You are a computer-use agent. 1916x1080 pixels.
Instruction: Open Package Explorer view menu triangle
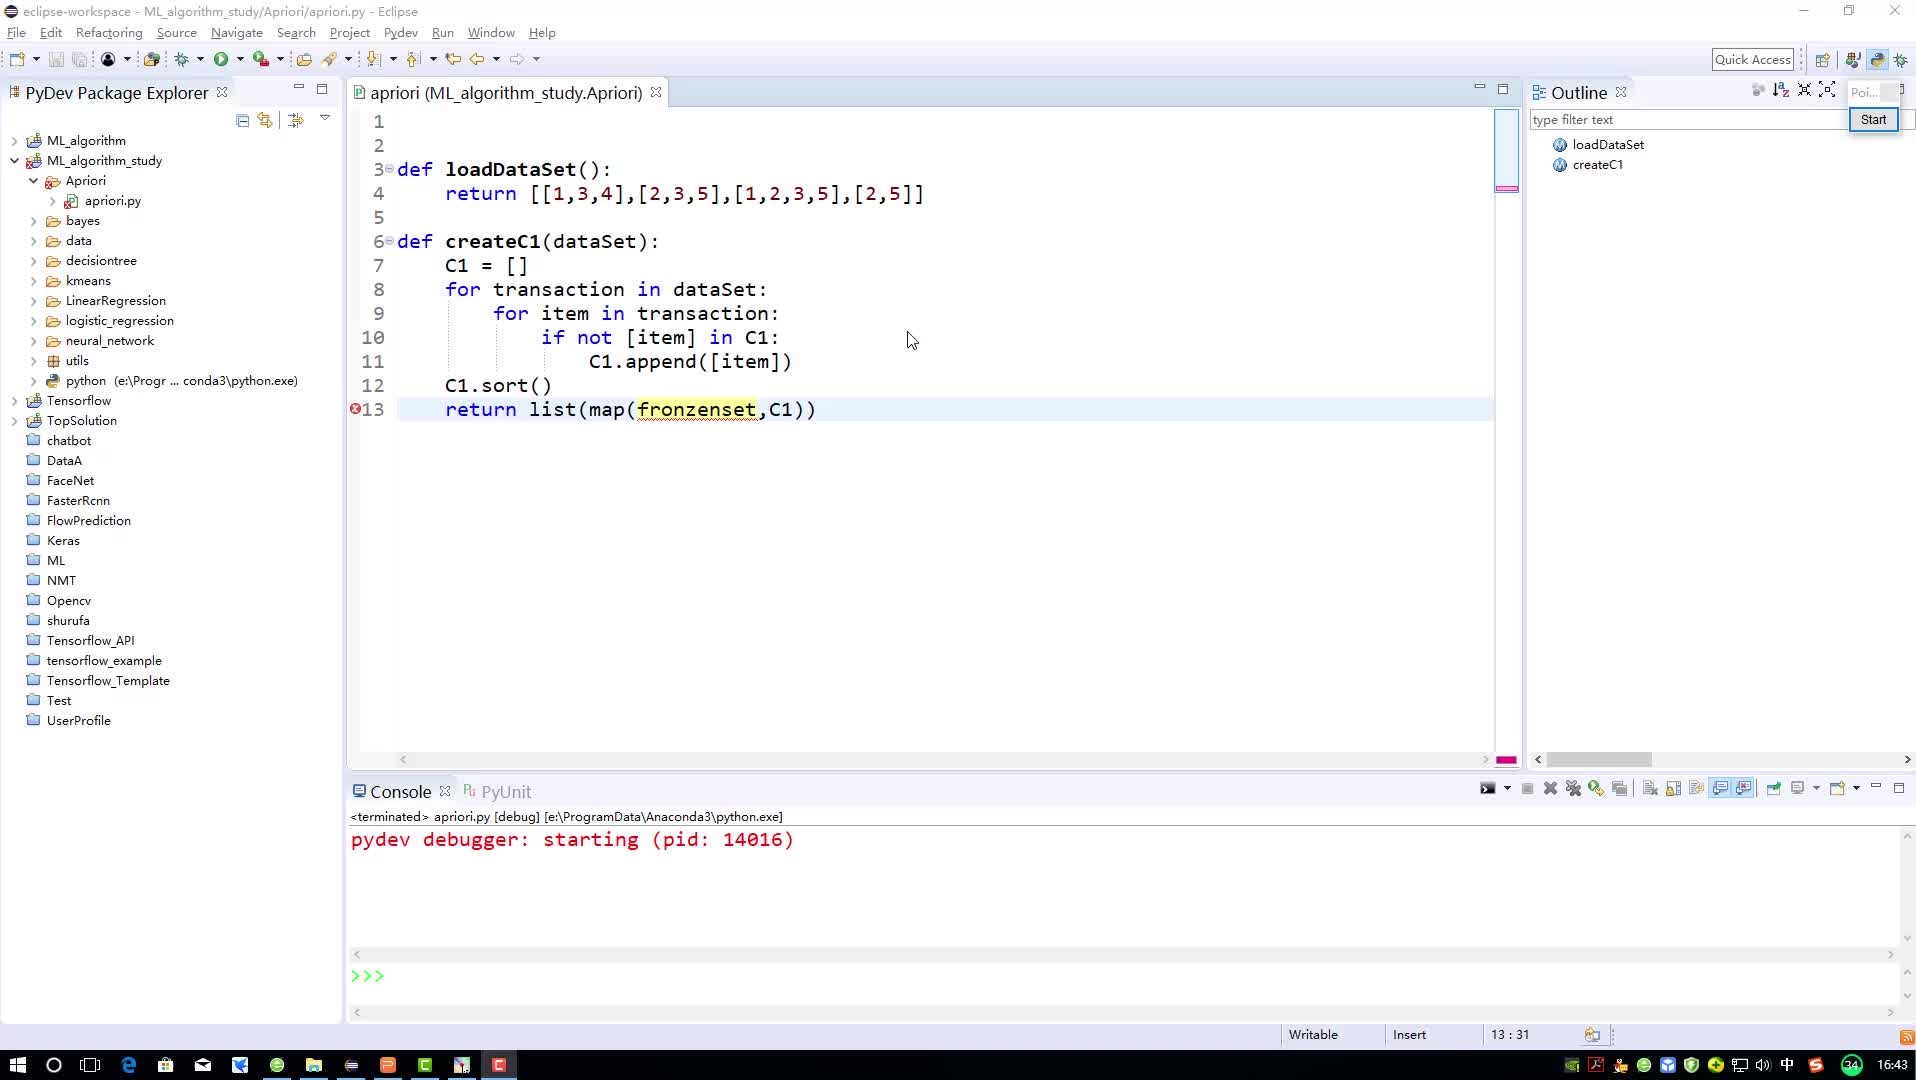pos(325,119)
